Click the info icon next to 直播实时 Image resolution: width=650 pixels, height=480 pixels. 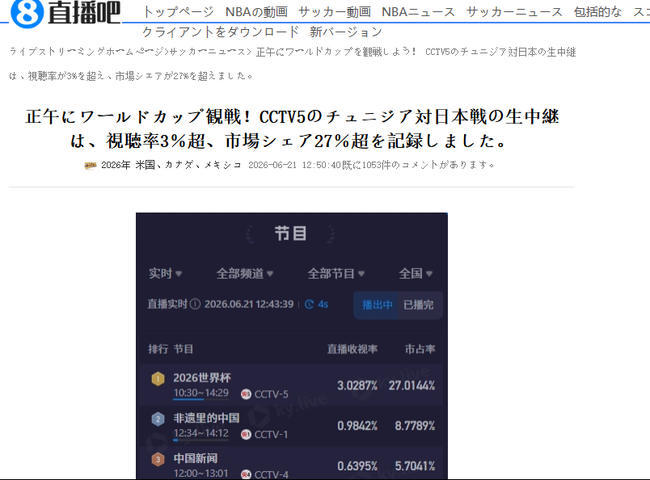[195, 304]
